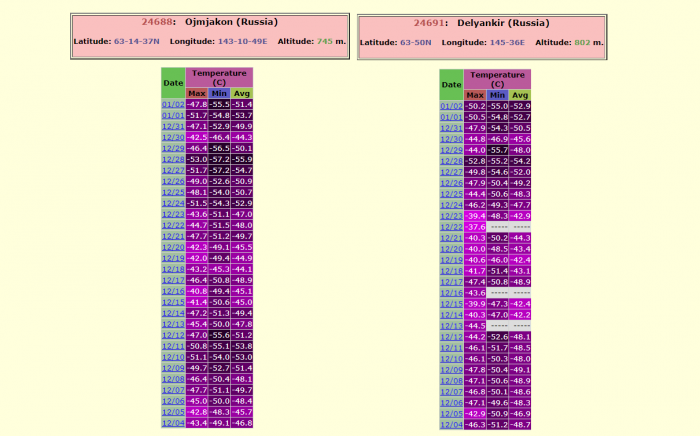Open 12/22 date link in Delyankir table
Screen dimensions: 700x436
pyautogui.click(x=450, y=226)
